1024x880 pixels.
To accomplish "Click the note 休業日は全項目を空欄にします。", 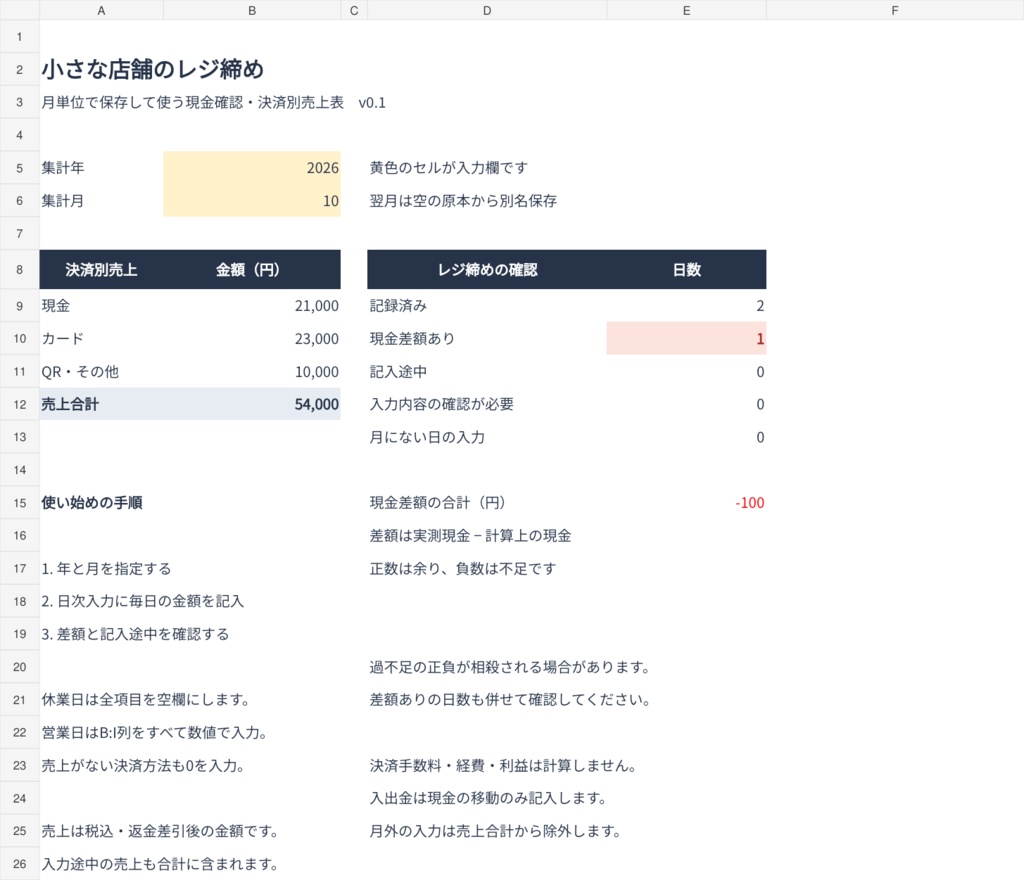I will coord(146,700).
